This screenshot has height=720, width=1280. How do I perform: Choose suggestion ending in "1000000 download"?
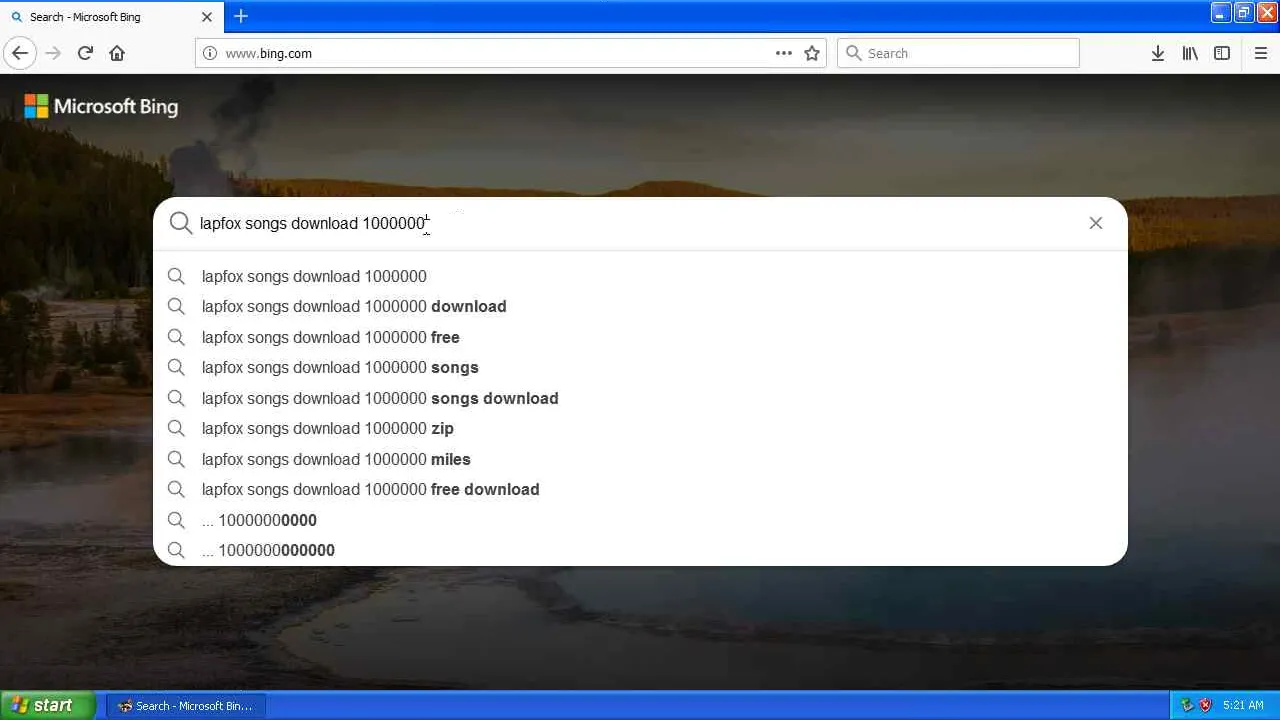(640, 306)
